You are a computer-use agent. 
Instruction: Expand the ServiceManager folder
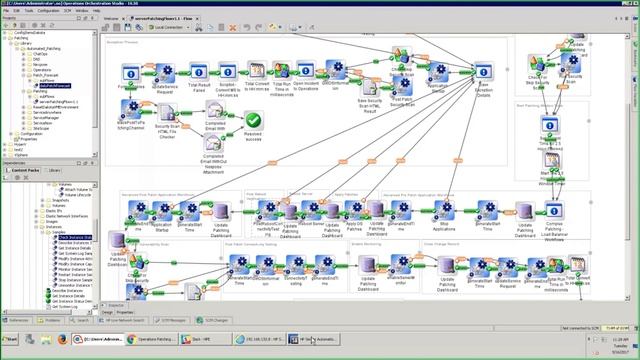[x=23, y=118]
